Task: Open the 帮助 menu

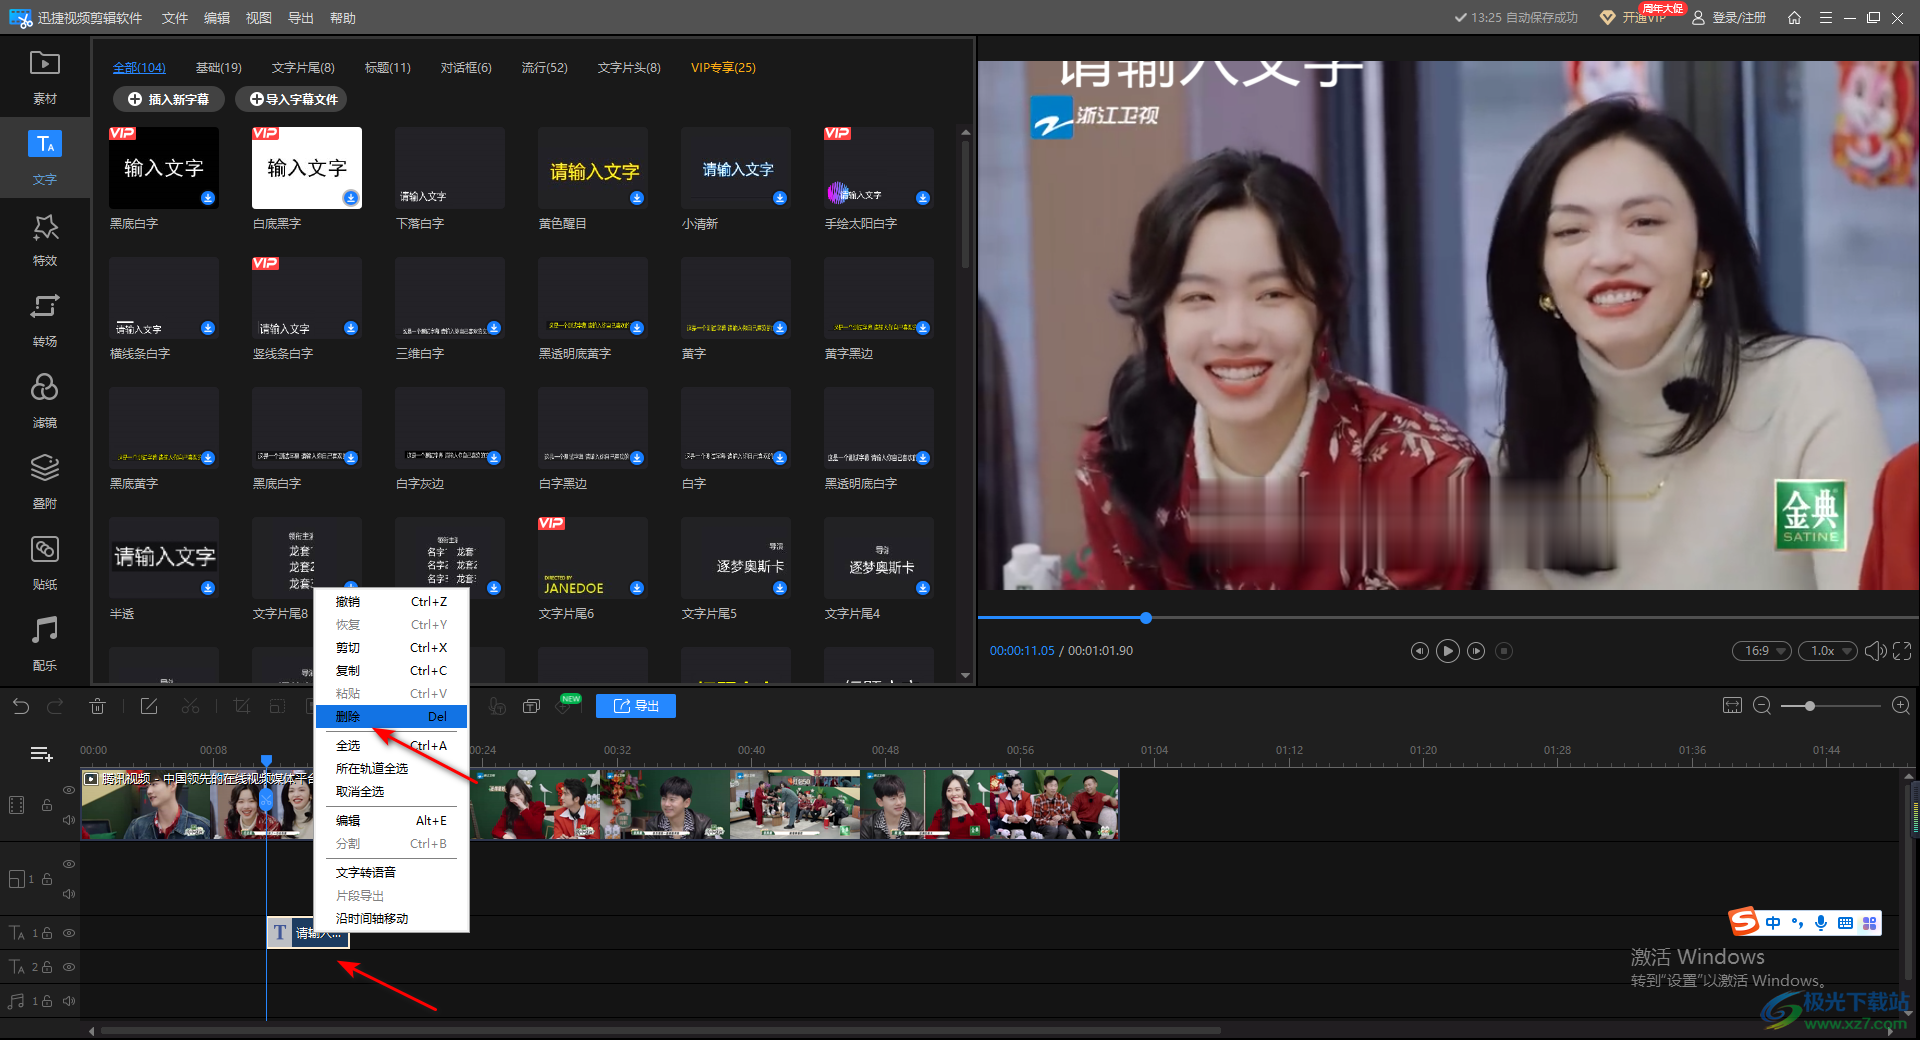Action: coord(343,18)
